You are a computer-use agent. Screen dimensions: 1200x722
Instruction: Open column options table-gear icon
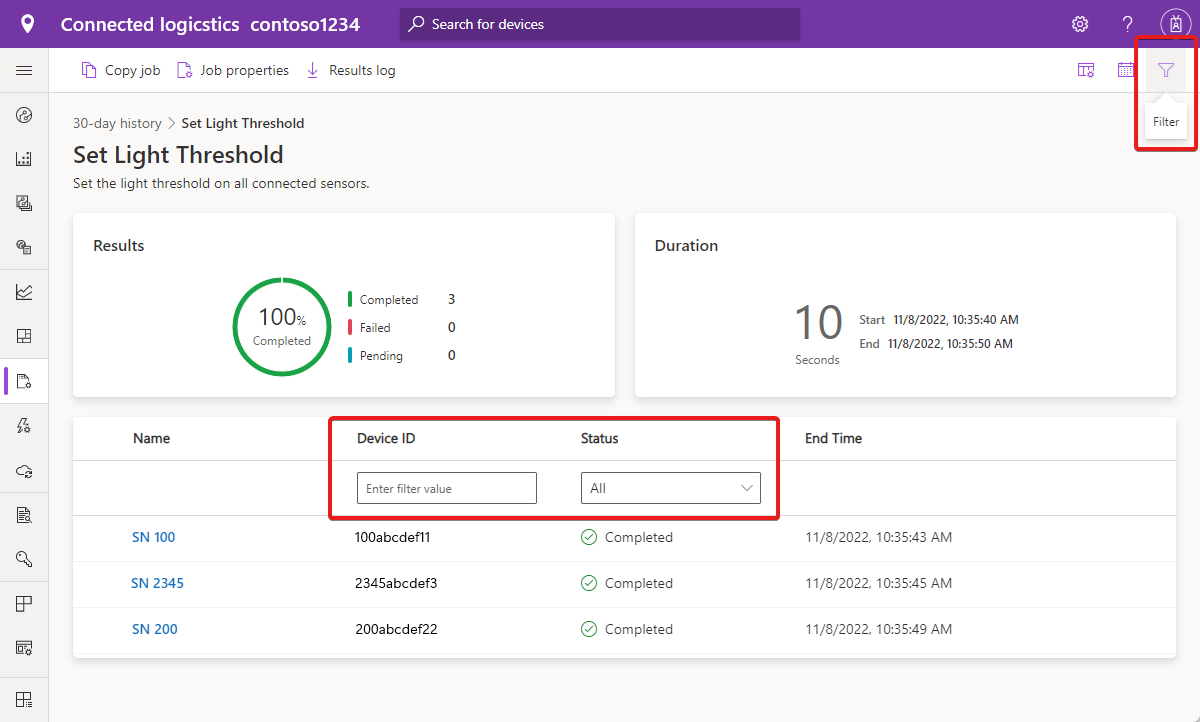(x=1086, y=70)
